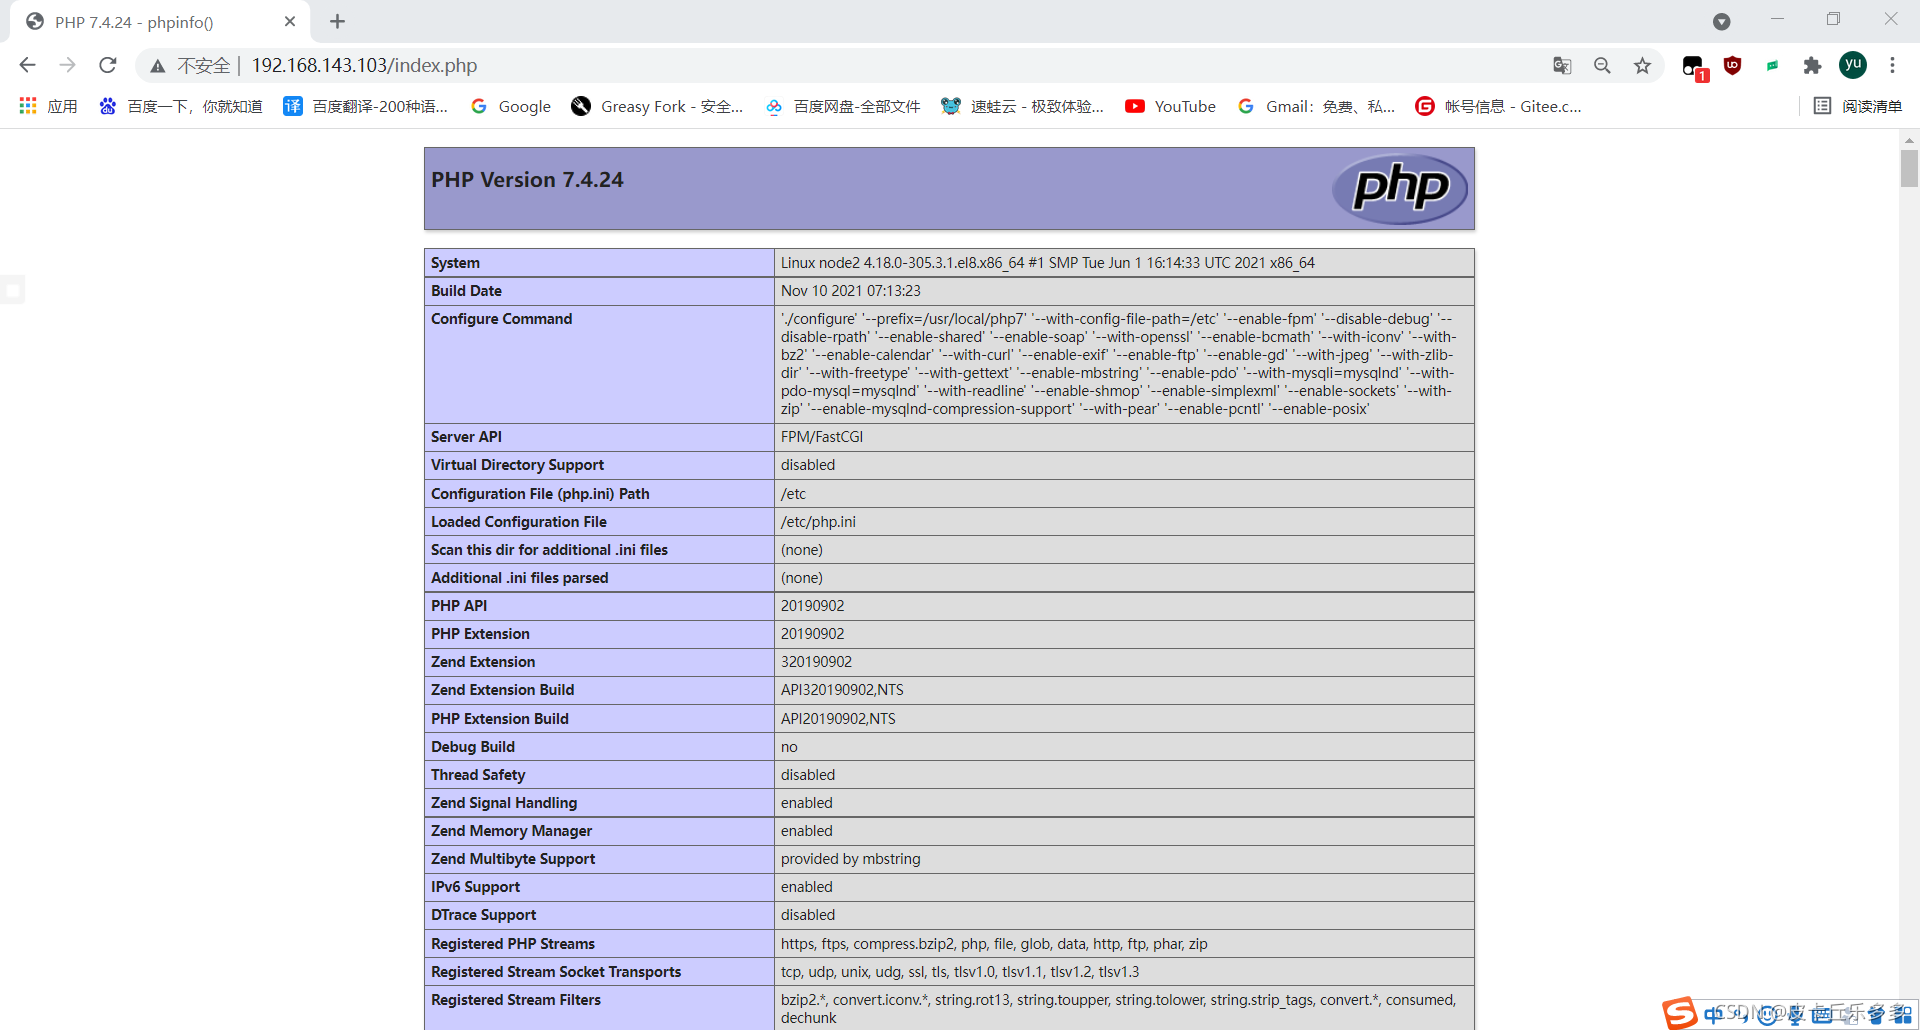
Task: Click the zoom magnifier icon in address bar
Action: [x=1602, y=65]
